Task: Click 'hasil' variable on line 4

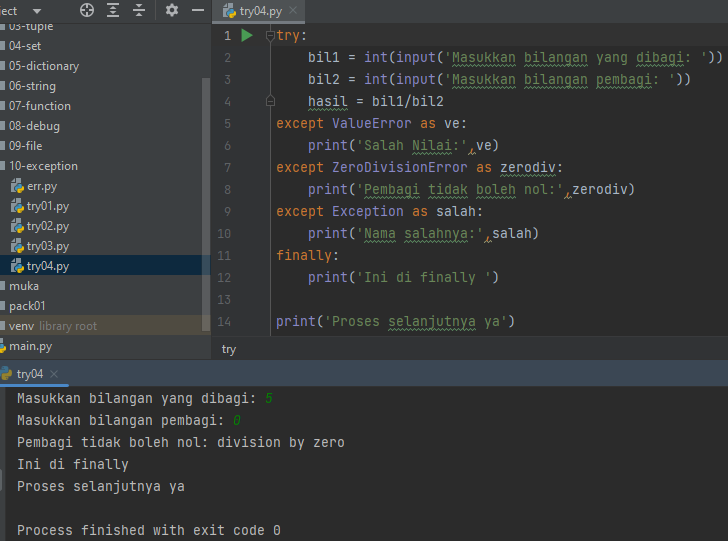Action: [x=328, y=101]
